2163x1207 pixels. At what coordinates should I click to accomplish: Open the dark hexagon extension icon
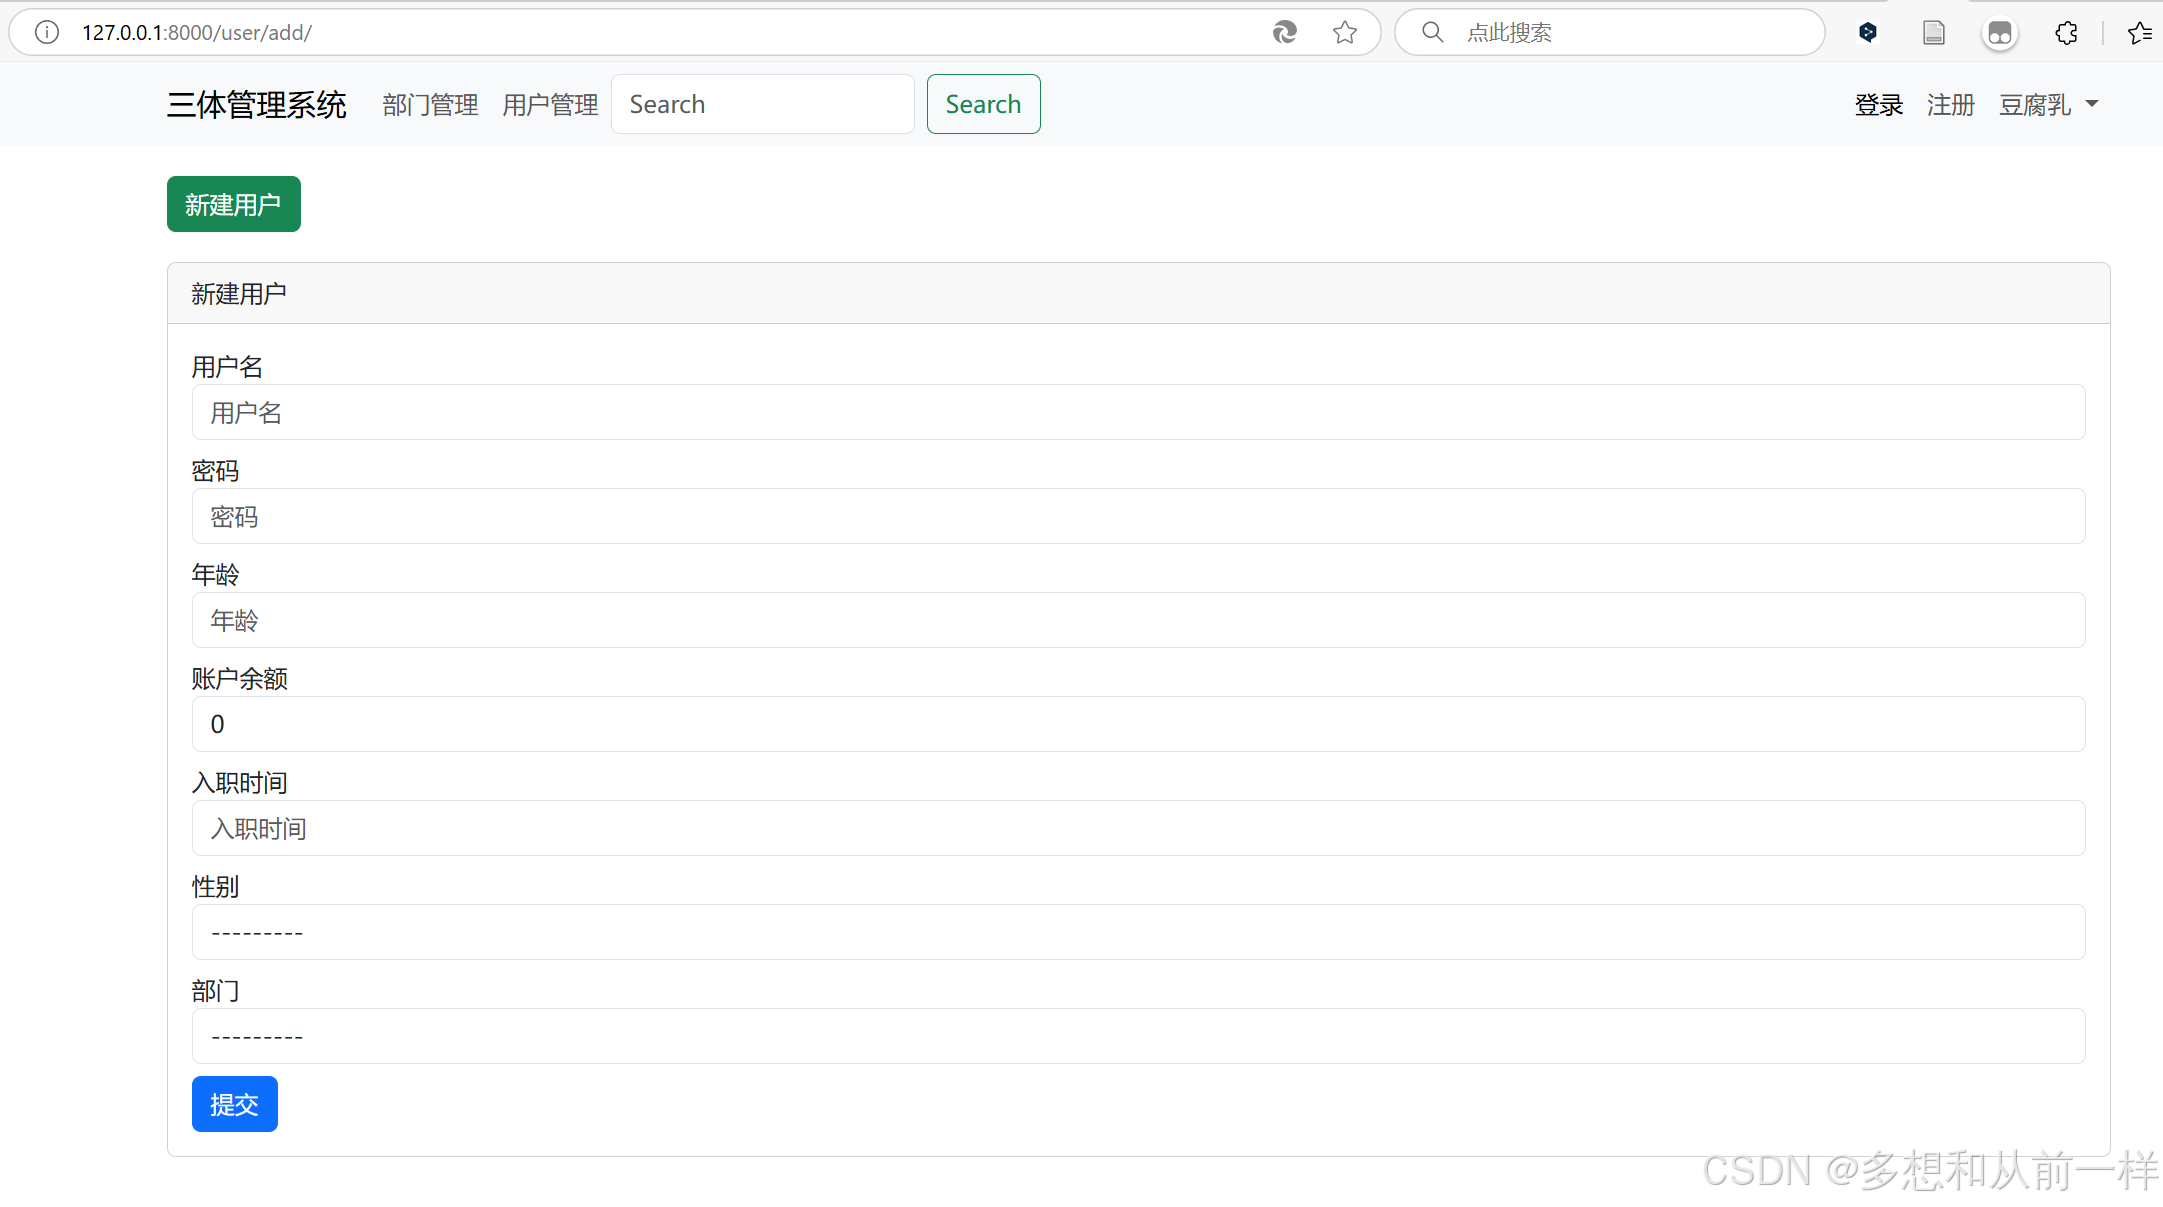[x=1867, y=32]
